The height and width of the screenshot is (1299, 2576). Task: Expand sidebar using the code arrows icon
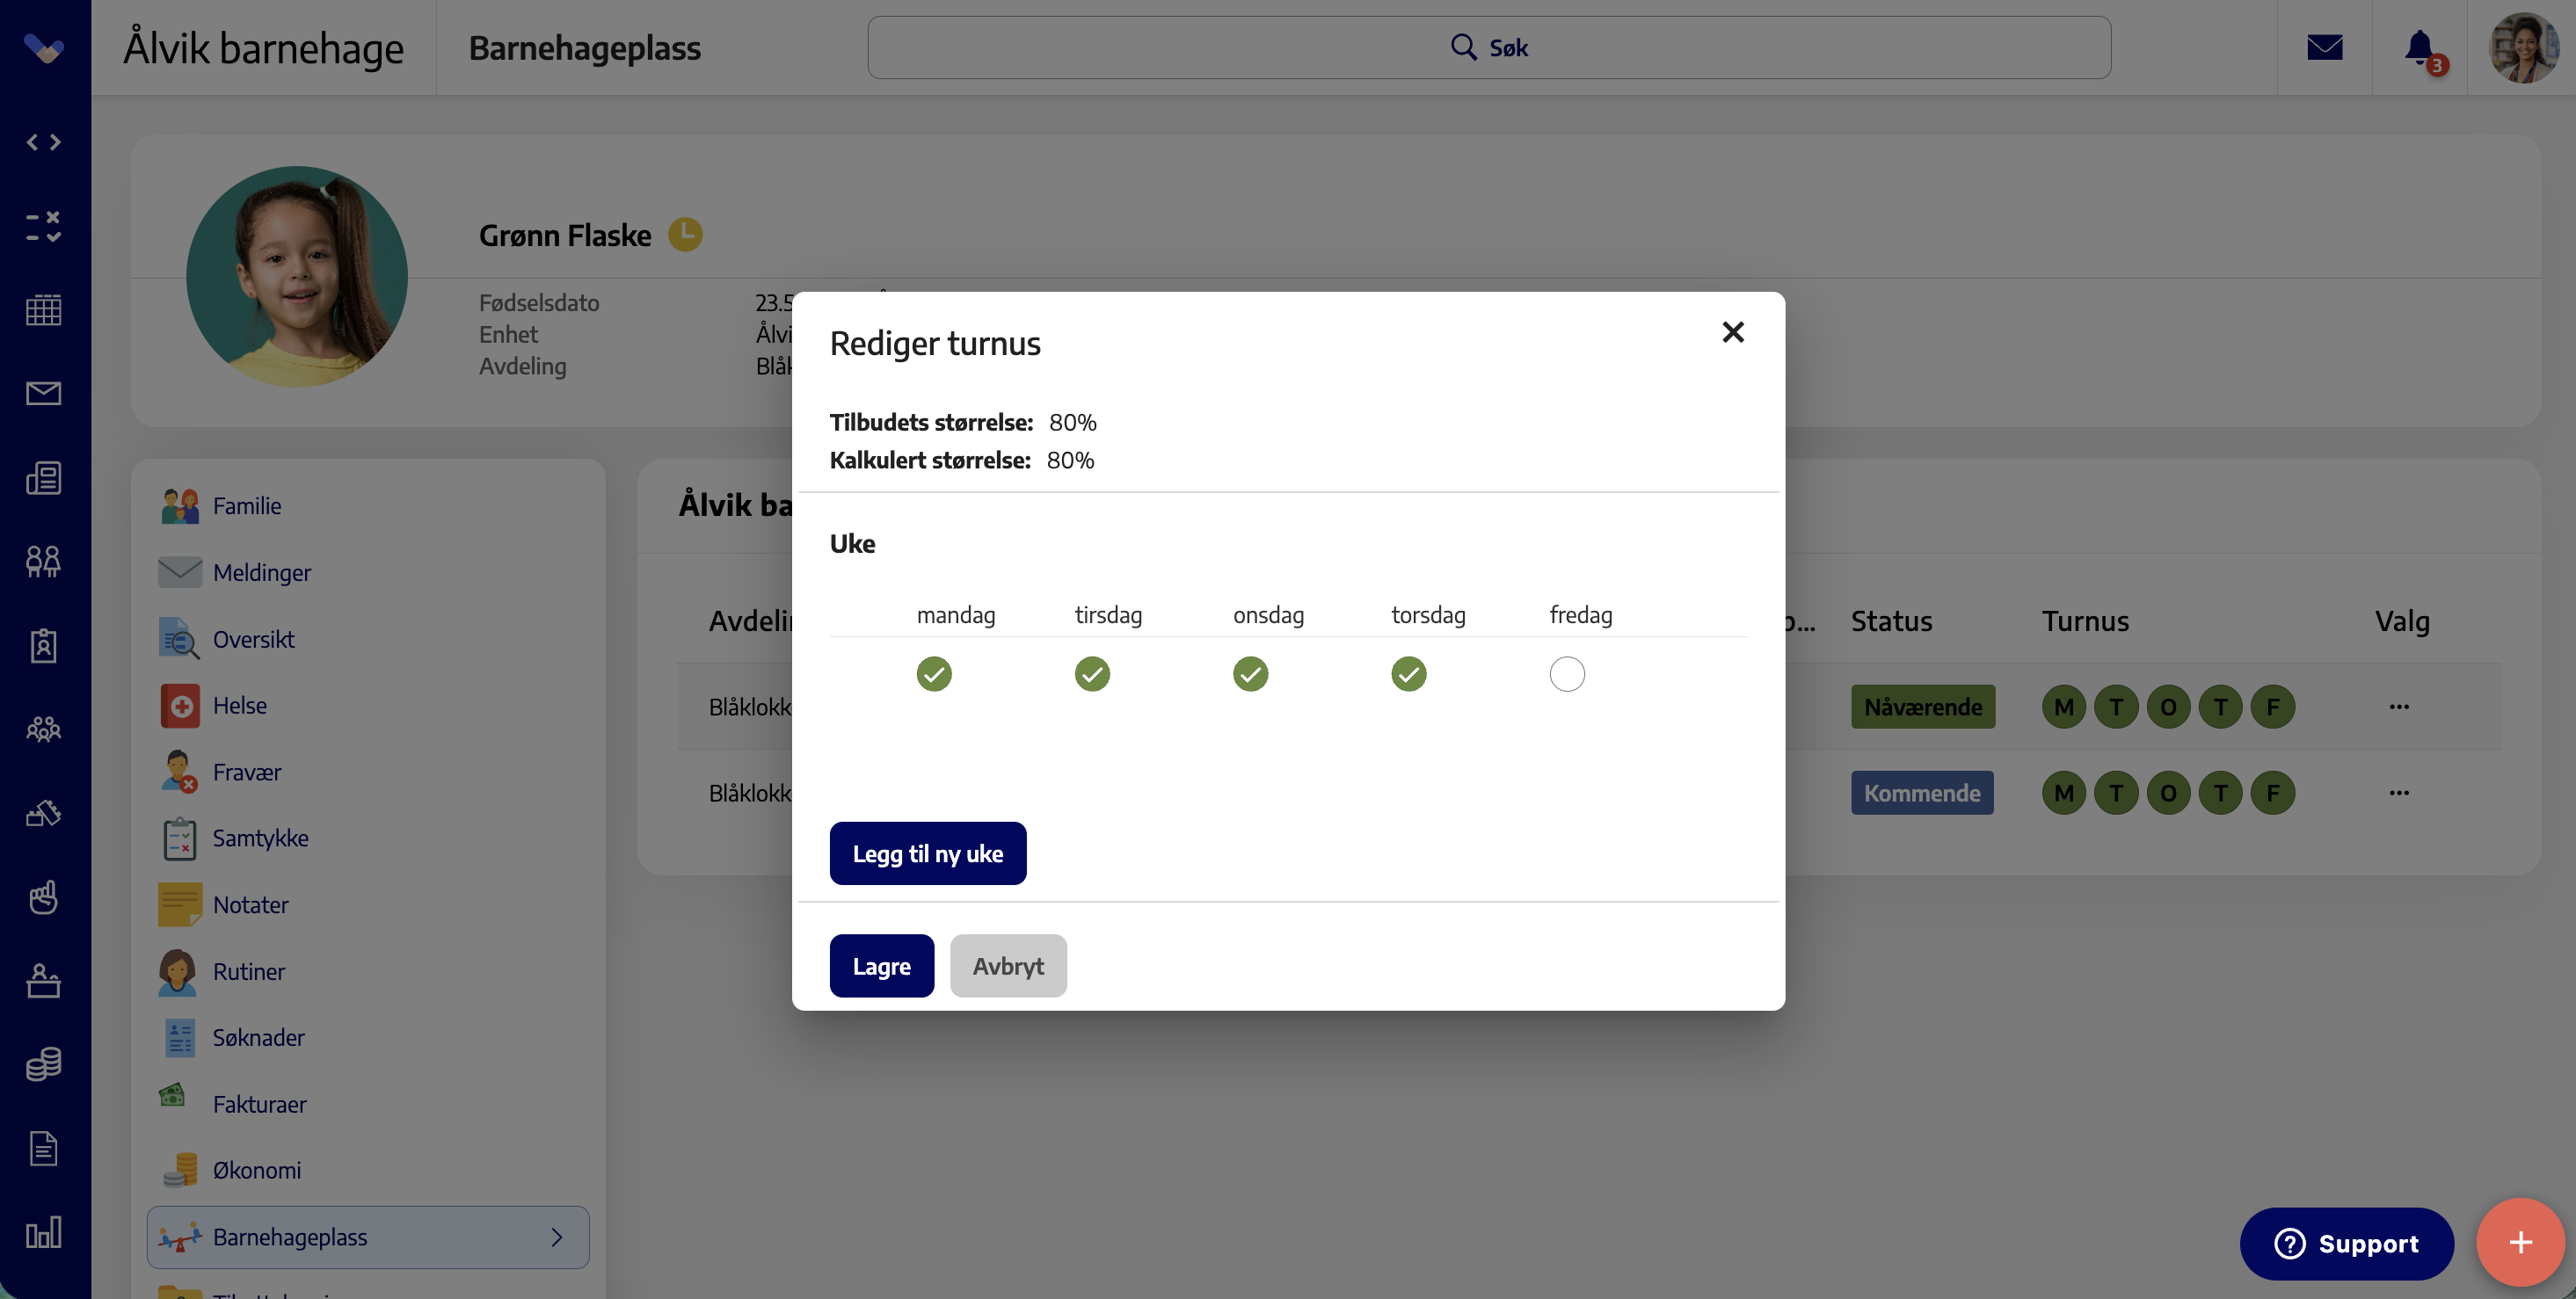coord(43,142)
